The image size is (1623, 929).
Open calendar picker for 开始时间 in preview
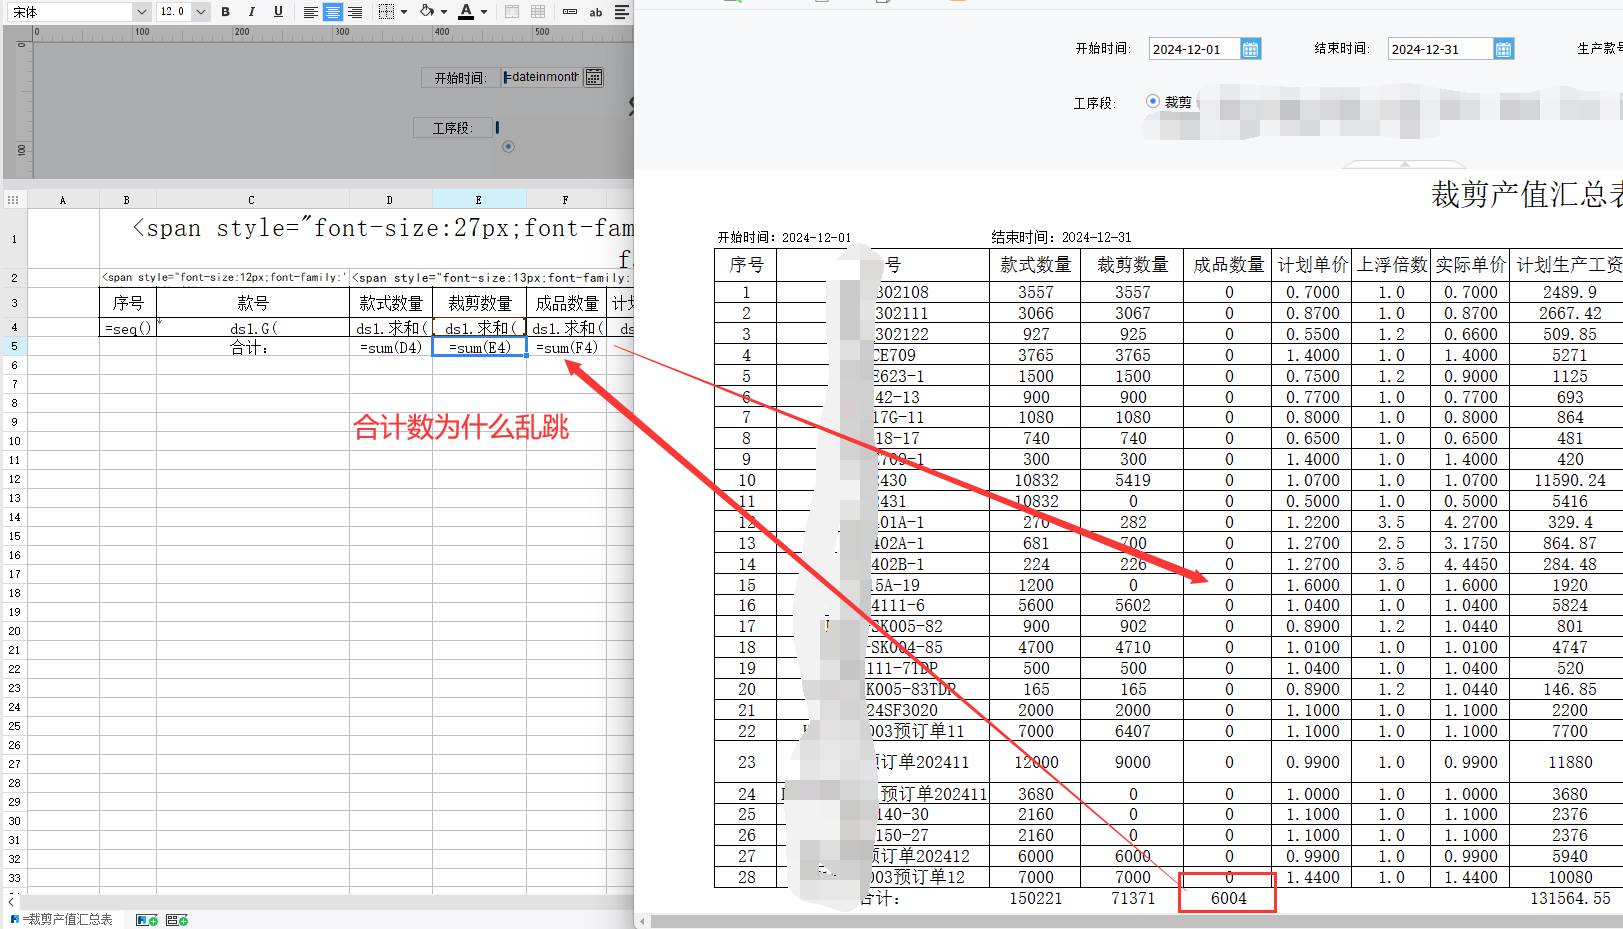click(x=1250, y=49)
